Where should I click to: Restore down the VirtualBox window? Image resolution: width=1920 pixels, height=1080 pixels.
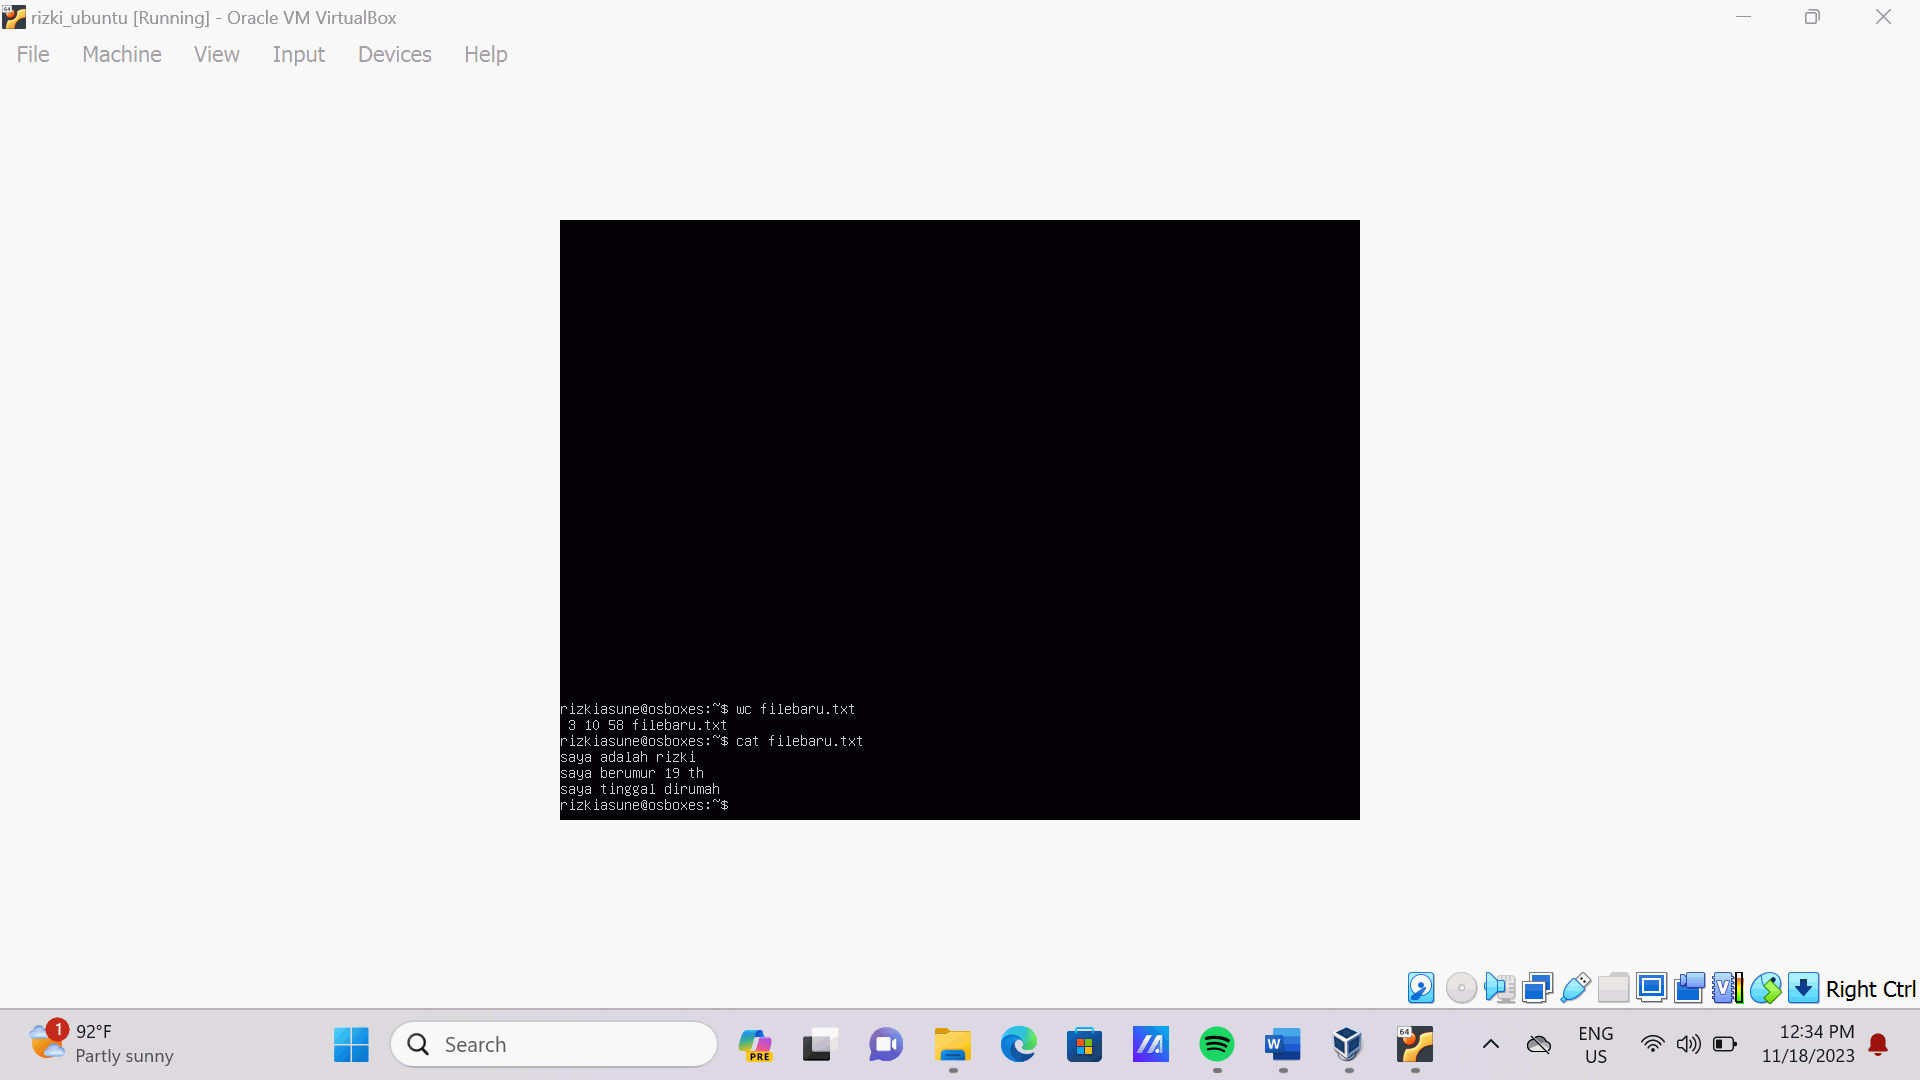(x=1812, y=17)
